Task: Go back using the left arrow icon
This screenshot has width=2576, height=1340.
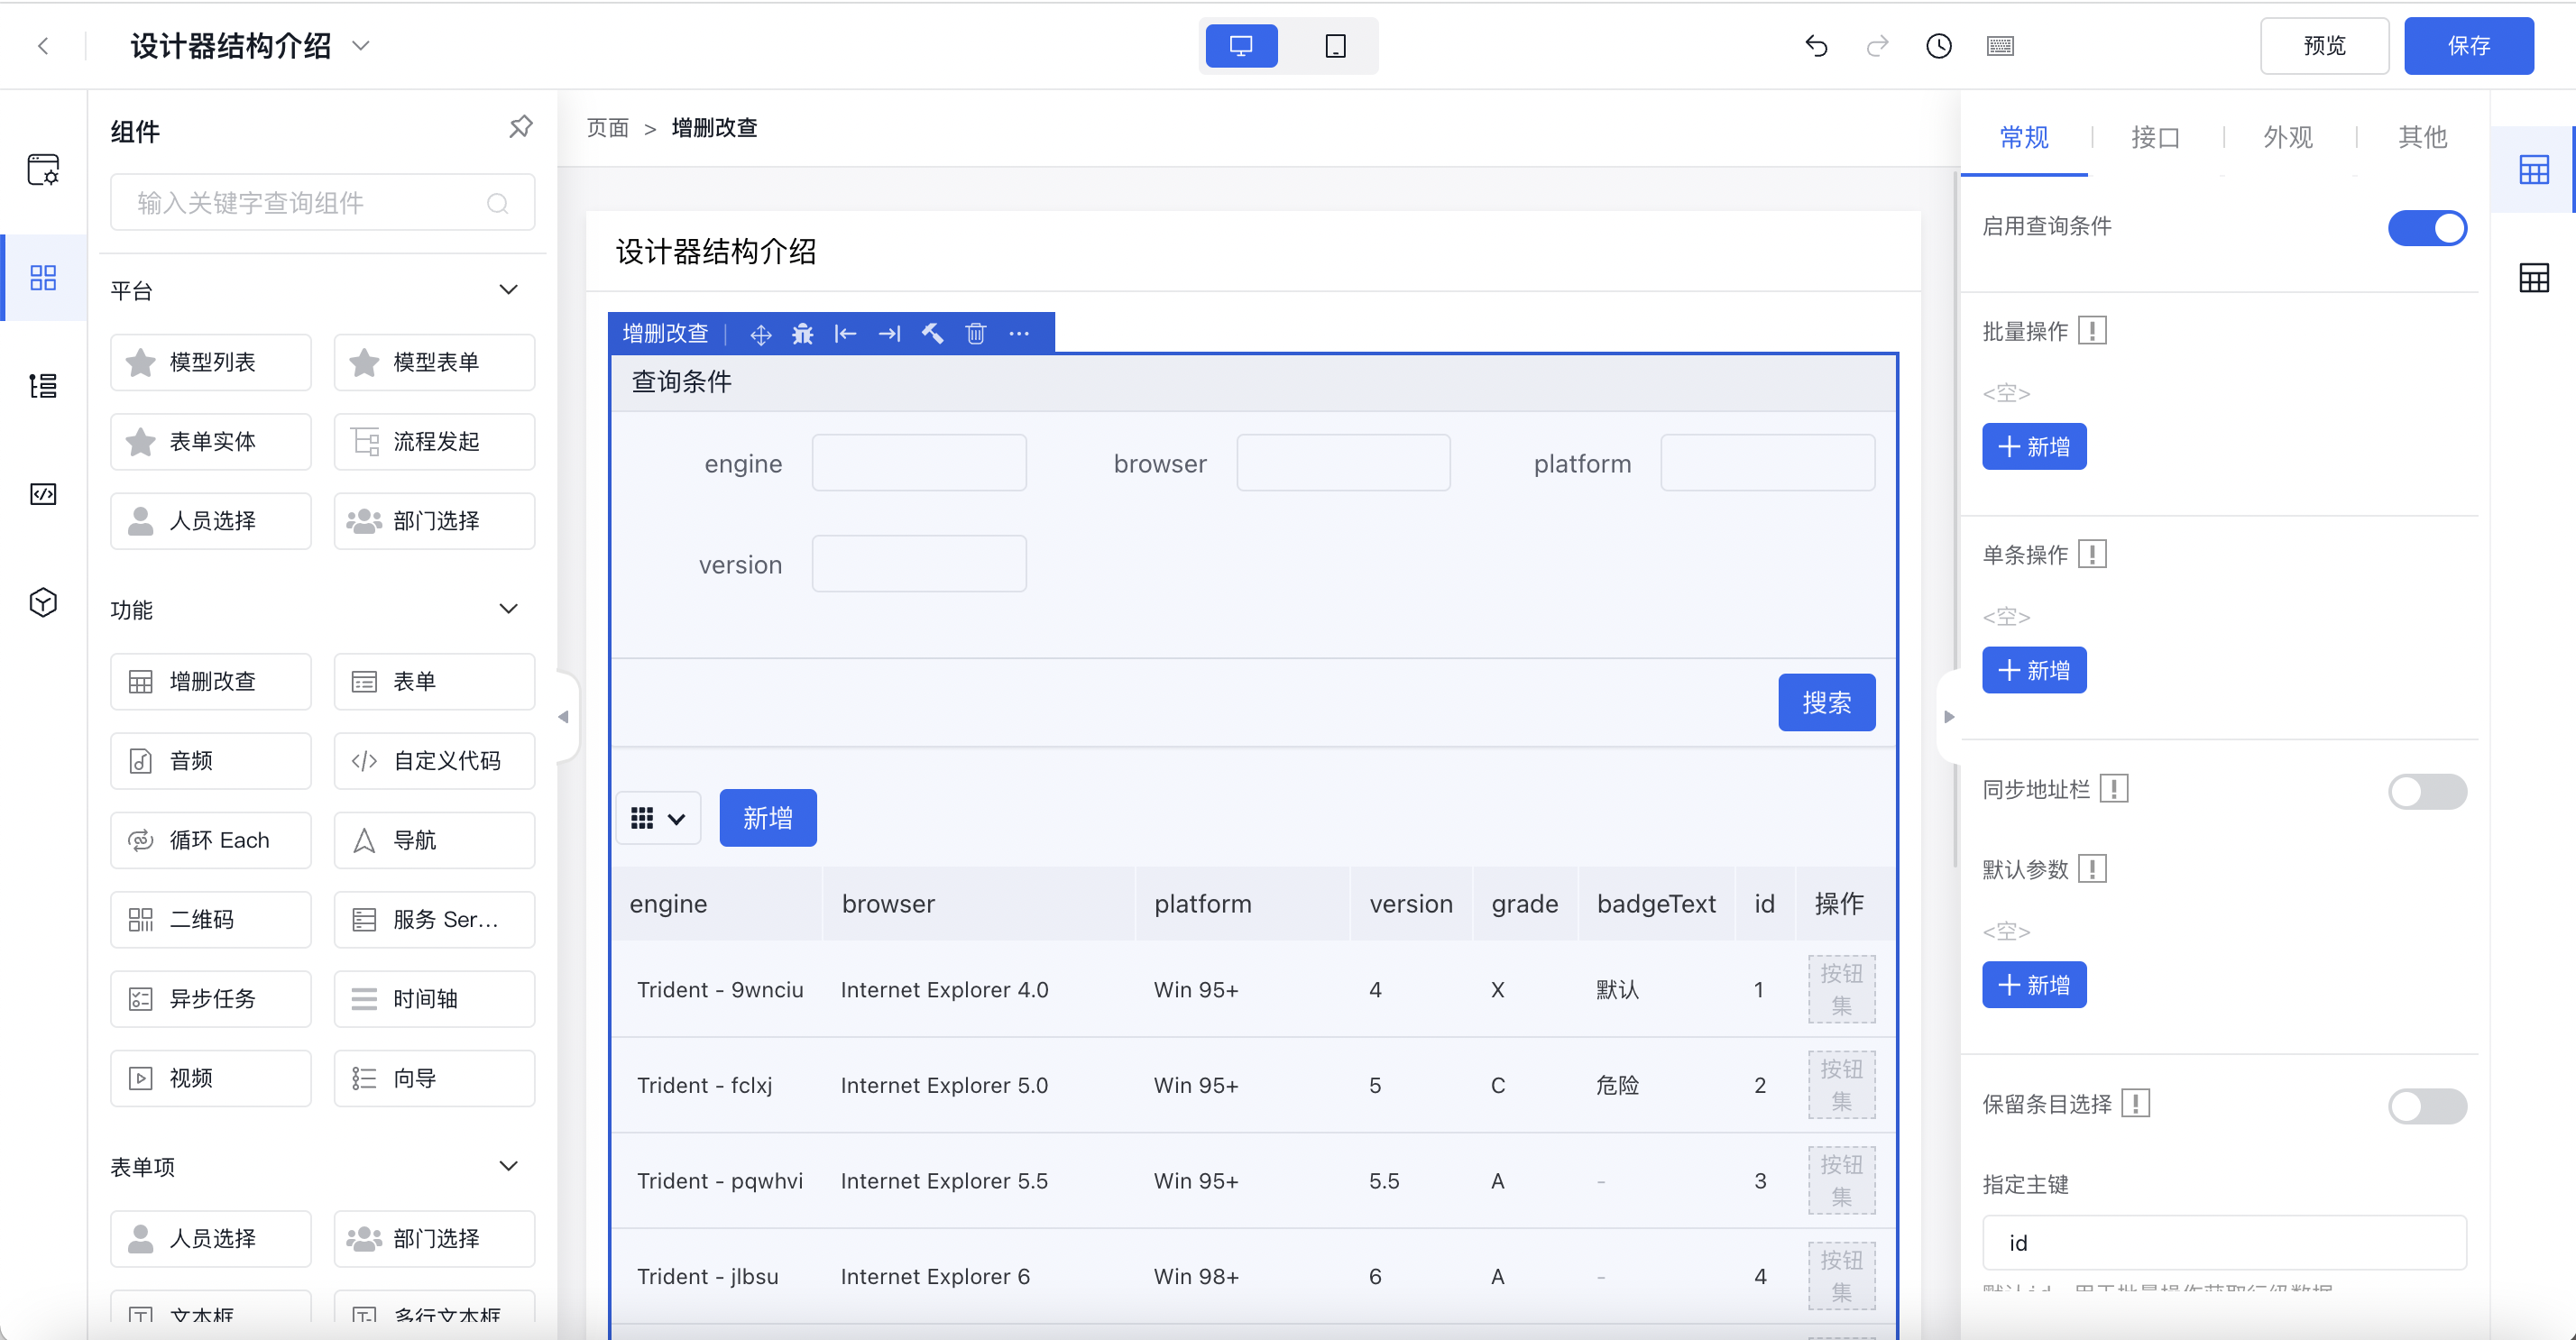Action: click(43, 46)
